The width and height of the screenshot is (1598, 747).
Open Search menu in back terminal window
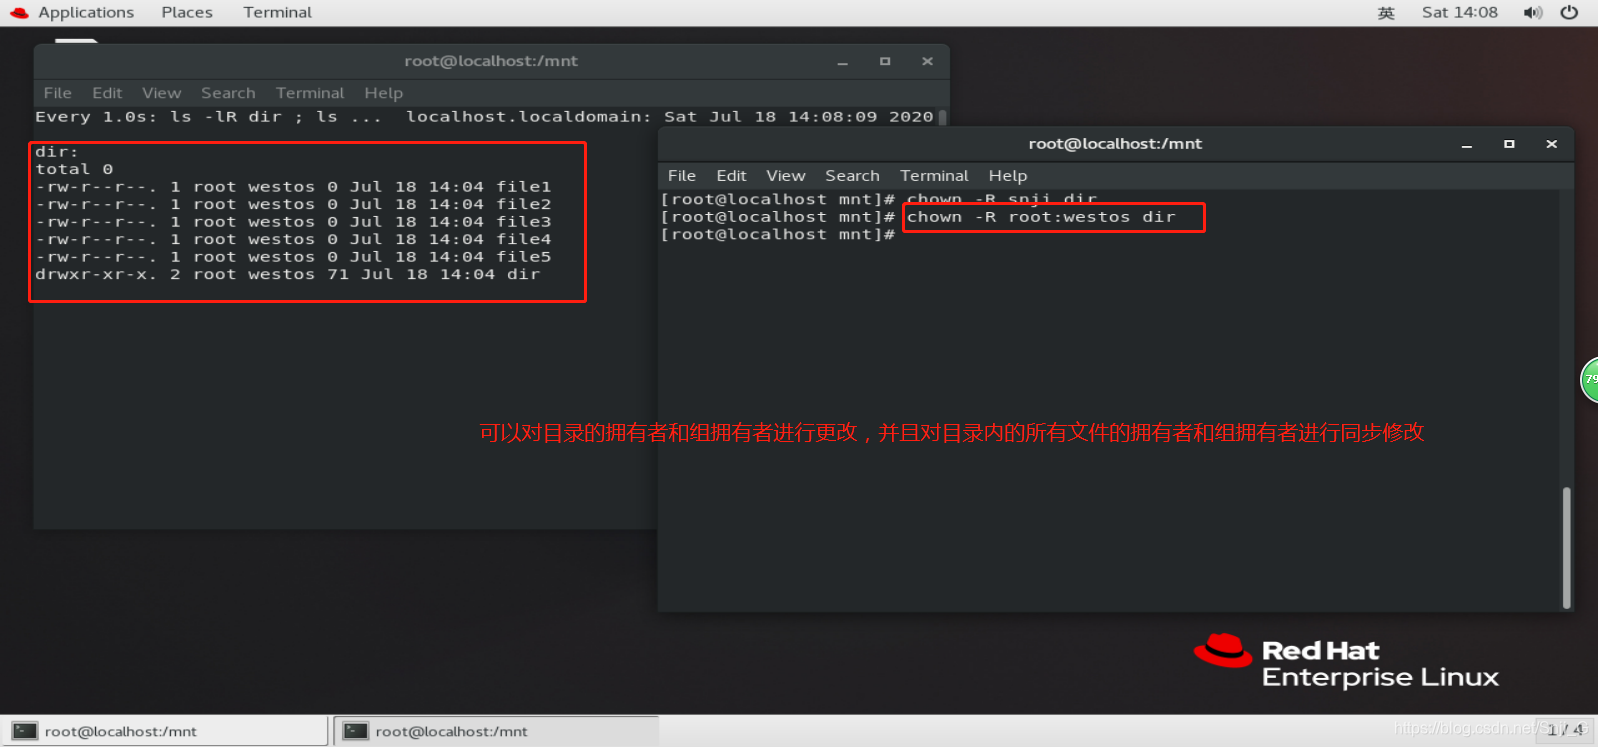point(228,93)
